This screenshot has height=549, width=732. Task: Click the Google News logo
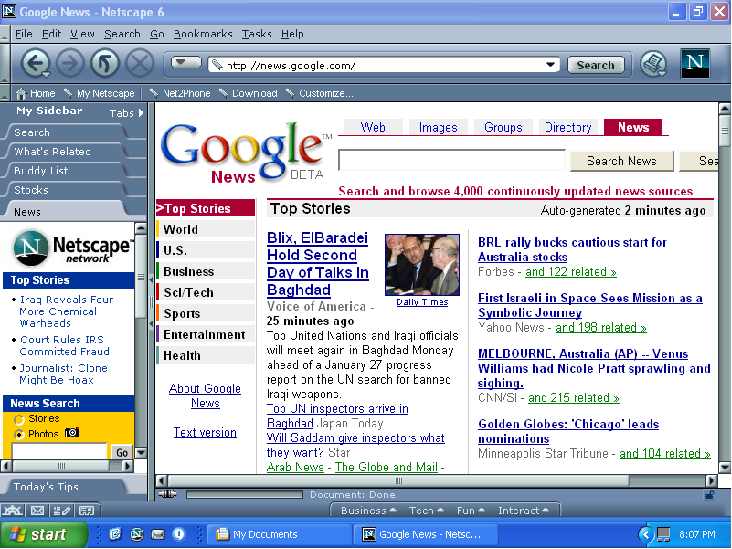[245, 153]
